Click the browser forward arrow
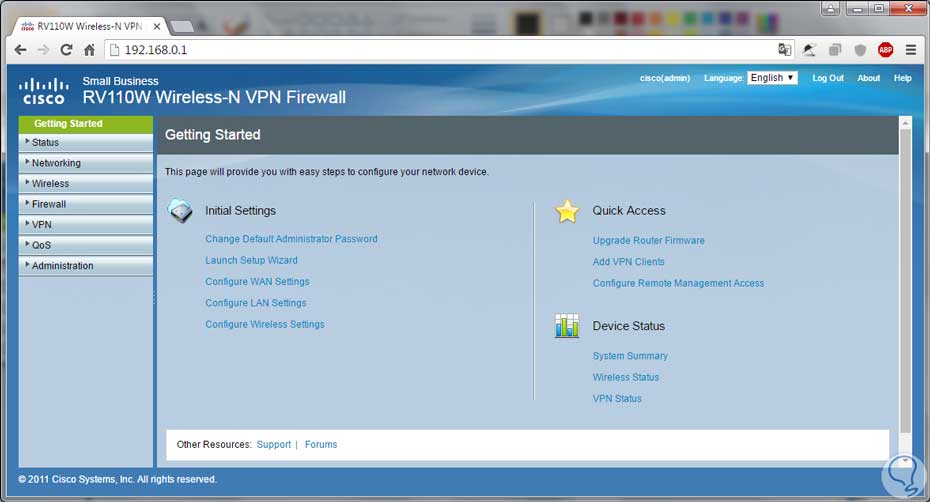Image resolution: width=930 pixels, height=502 pixels. (x=43, y=50)
